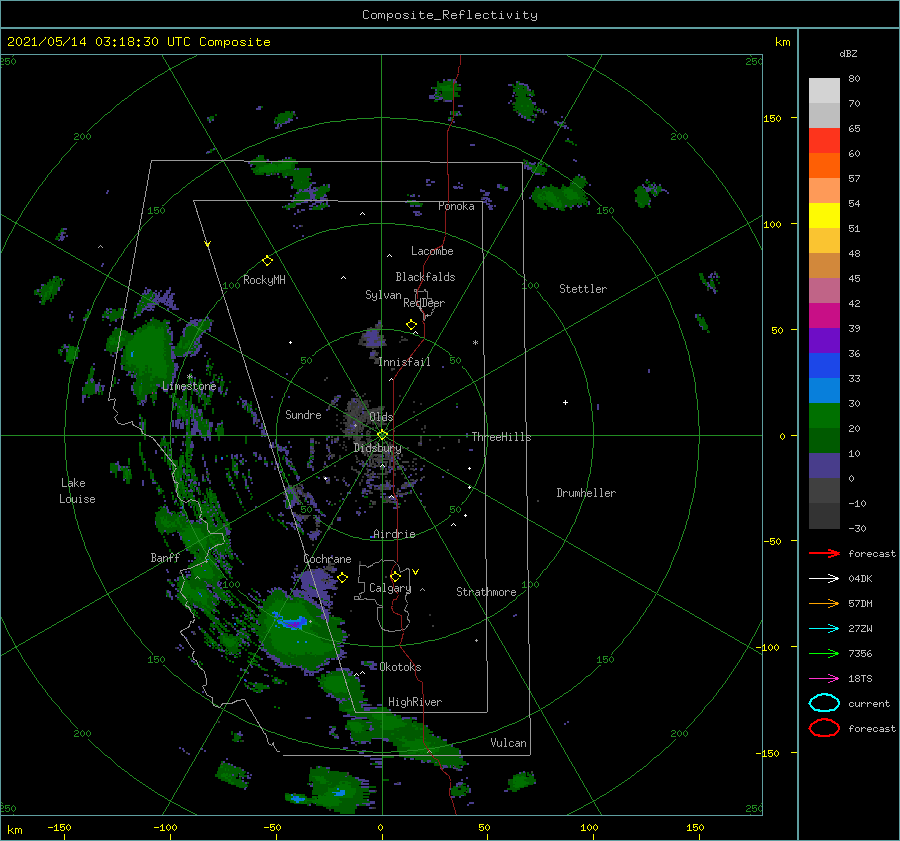
Task: Pick the red 65 dBZ color swatch
Action: click(x=824, y=141)
